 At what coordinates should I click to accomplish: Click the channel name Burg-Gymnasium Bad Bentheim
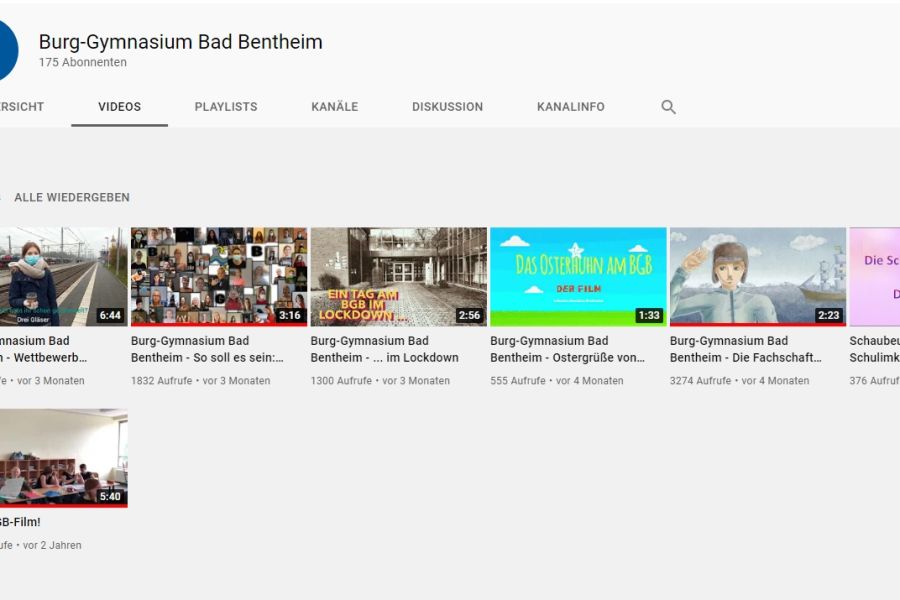click(181, 42)
